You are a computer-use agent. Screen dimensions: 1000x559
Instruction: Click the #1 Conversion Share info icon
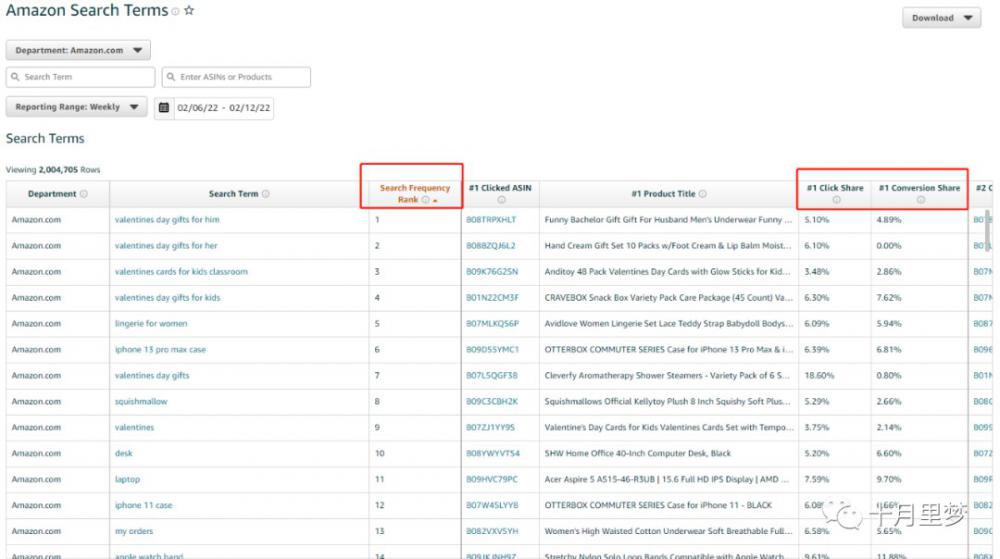tap(921, 200)
